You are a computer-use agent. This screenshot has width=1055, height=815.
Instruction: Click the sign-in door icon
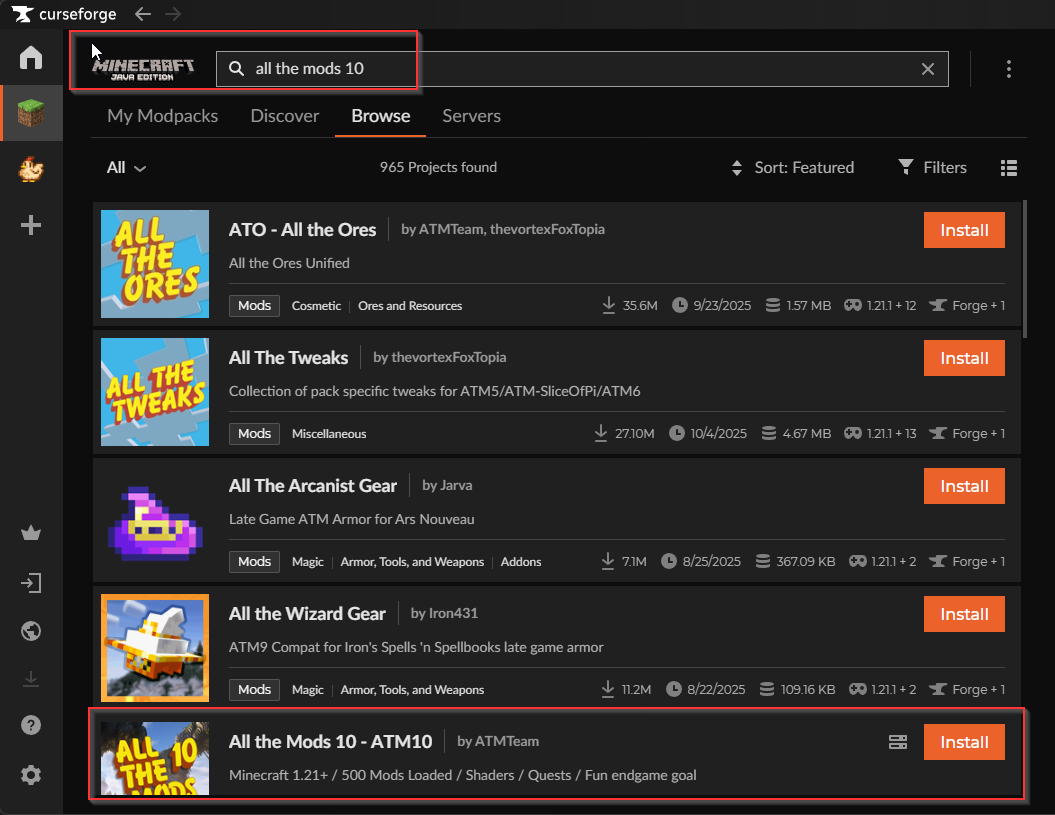click(x=31, y=582)
